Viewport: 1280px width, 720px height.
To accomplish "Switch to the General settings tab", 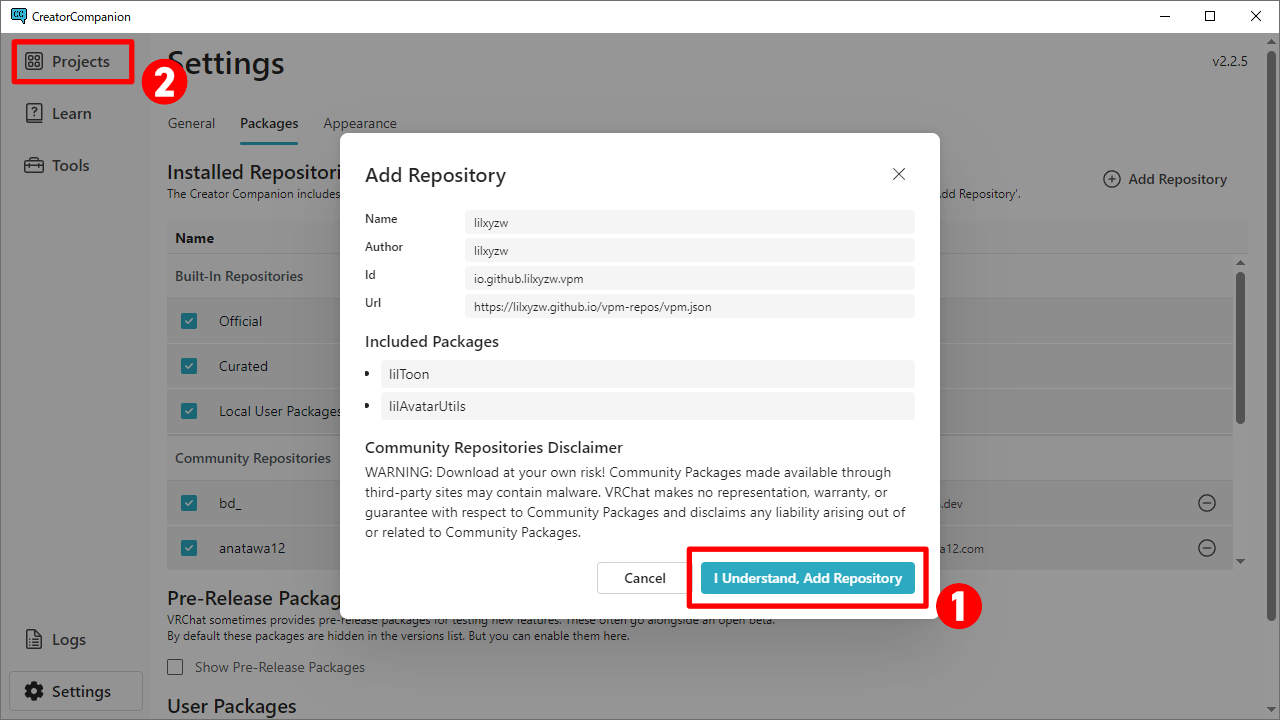I will pyautogui.click(x=191, y=124).
